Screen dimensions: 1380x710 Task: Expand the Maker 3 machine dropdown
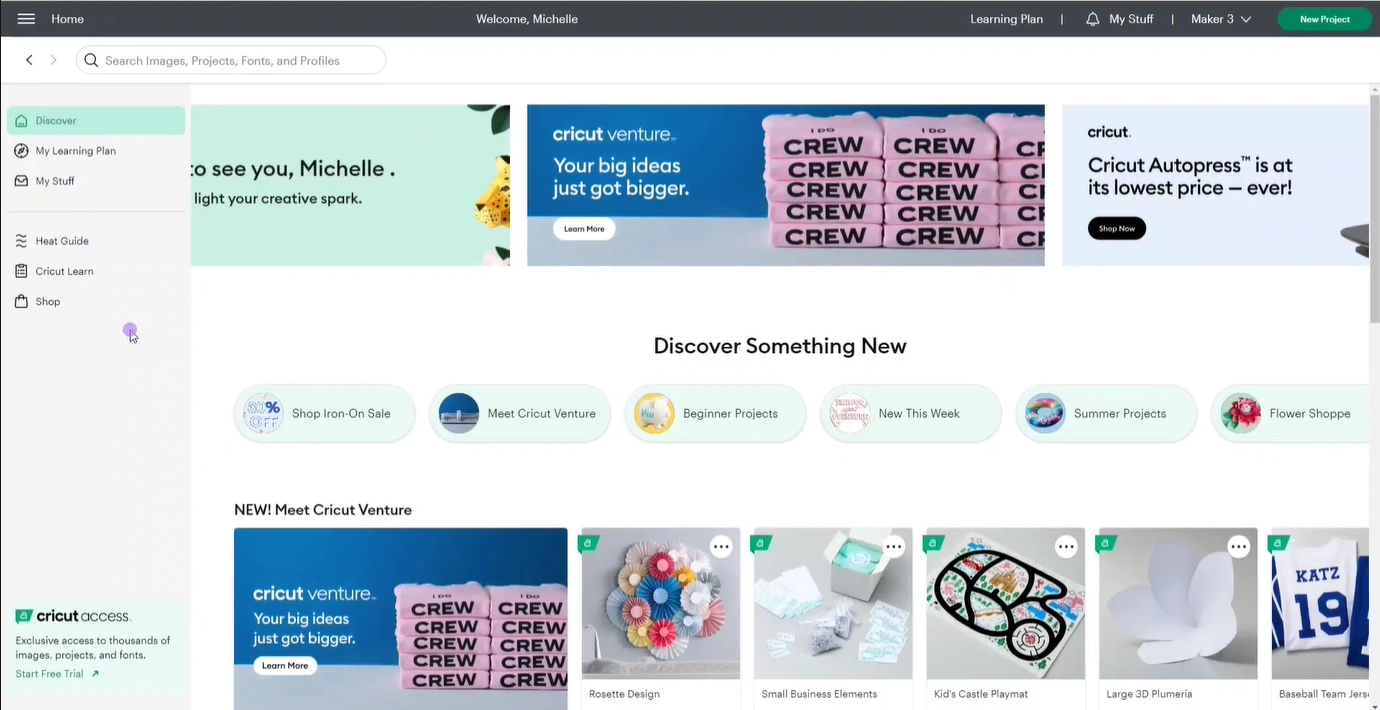[x=1220, y=19]
